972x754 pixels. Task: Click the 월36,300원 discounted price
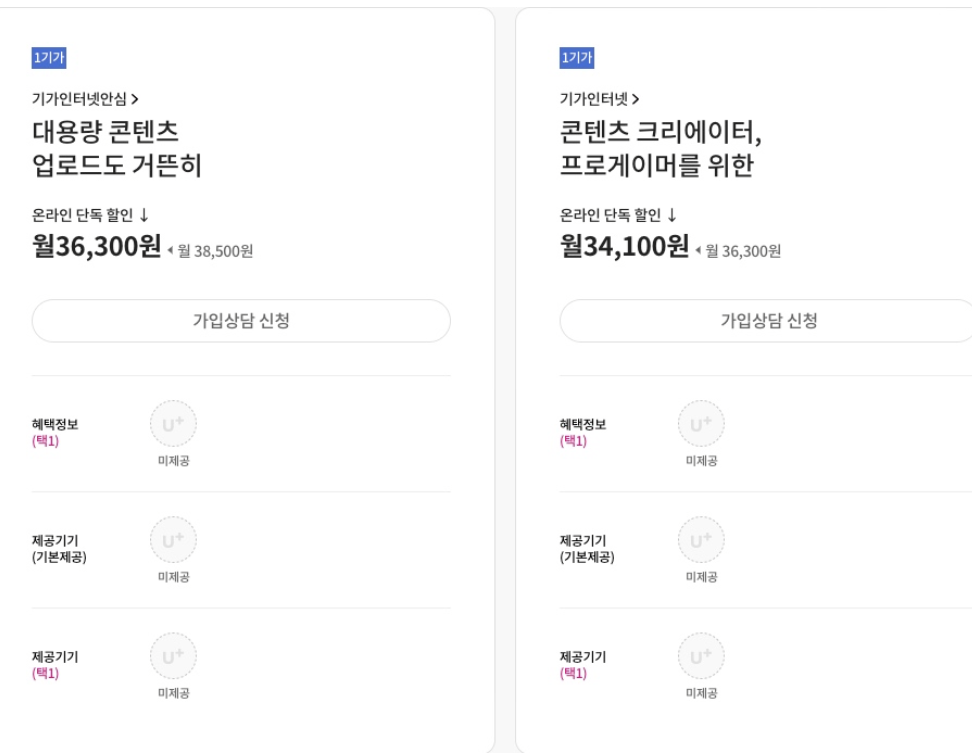point(96,246)
